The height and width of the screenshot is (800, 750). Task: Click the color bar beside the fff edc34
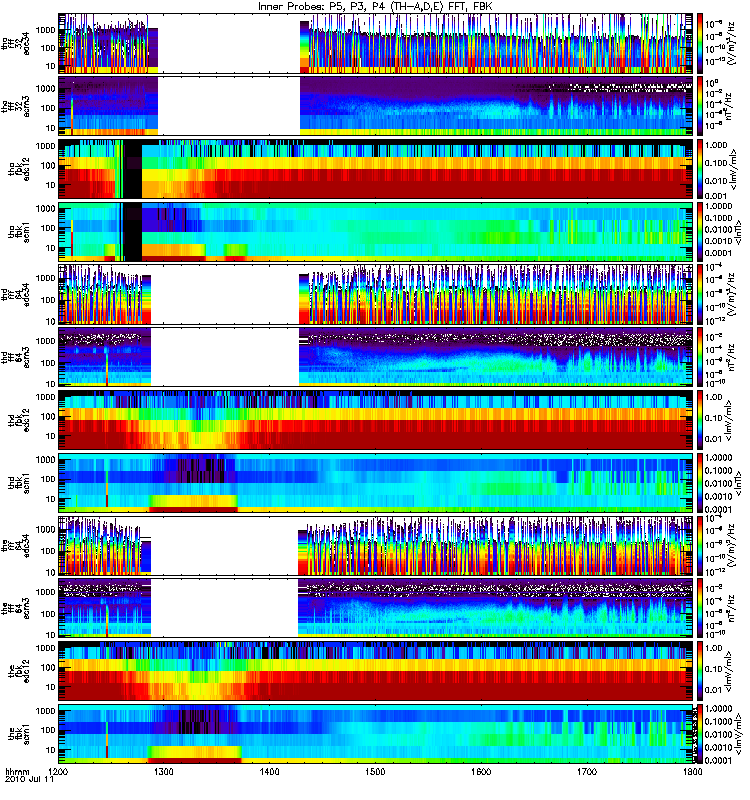tap(700, 545)
